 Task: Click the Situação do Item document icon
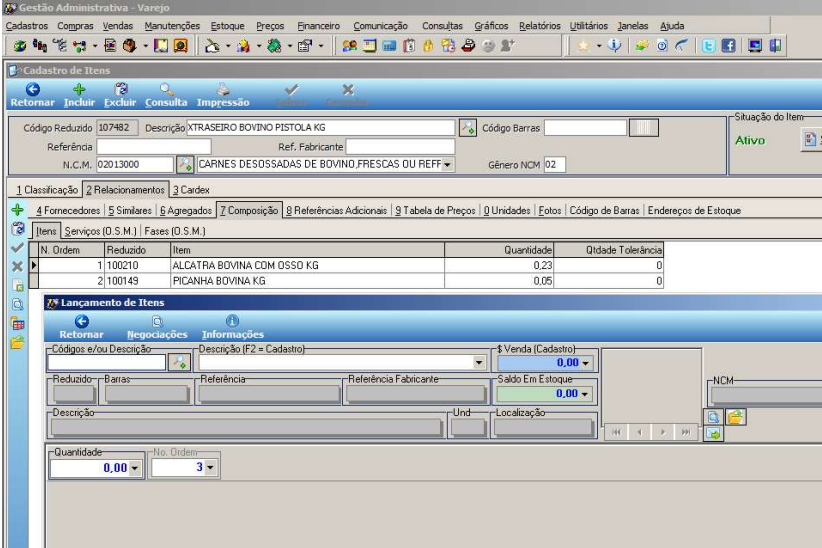810,139
